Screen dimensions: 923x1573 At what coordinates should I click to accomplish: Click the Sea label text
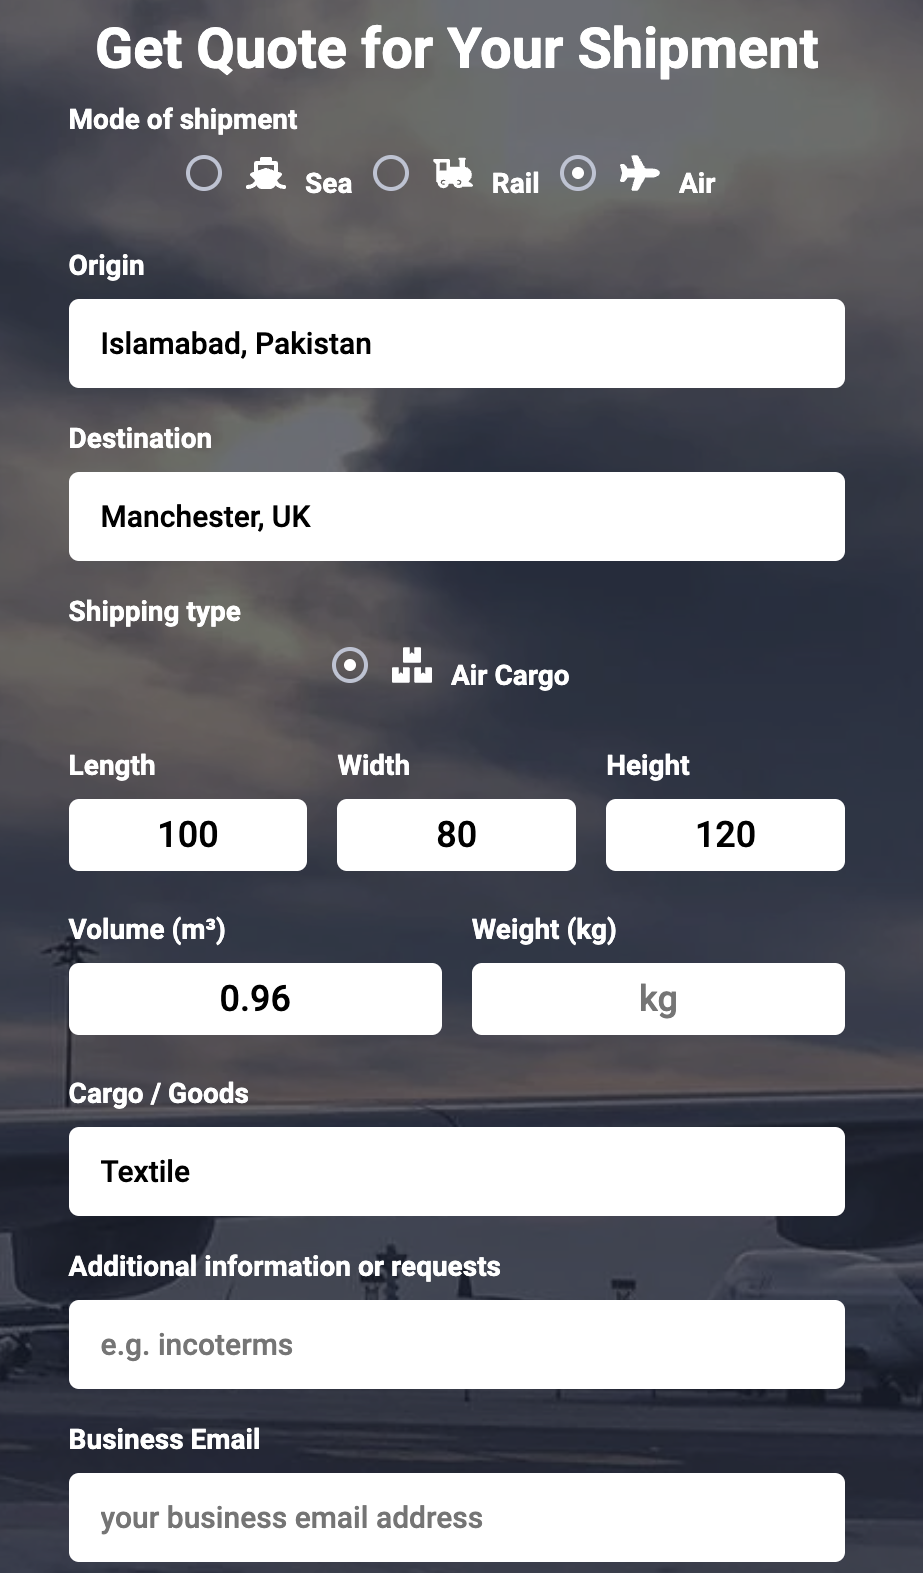click(x=328, y=184)
